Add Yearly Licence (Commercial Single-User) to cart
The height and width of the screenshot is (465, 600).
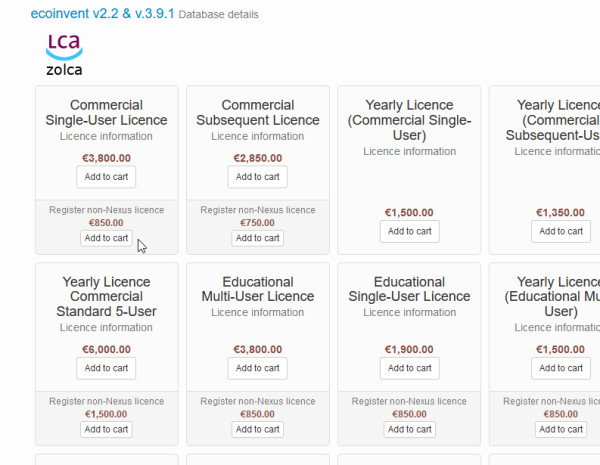tap(409, 231)
